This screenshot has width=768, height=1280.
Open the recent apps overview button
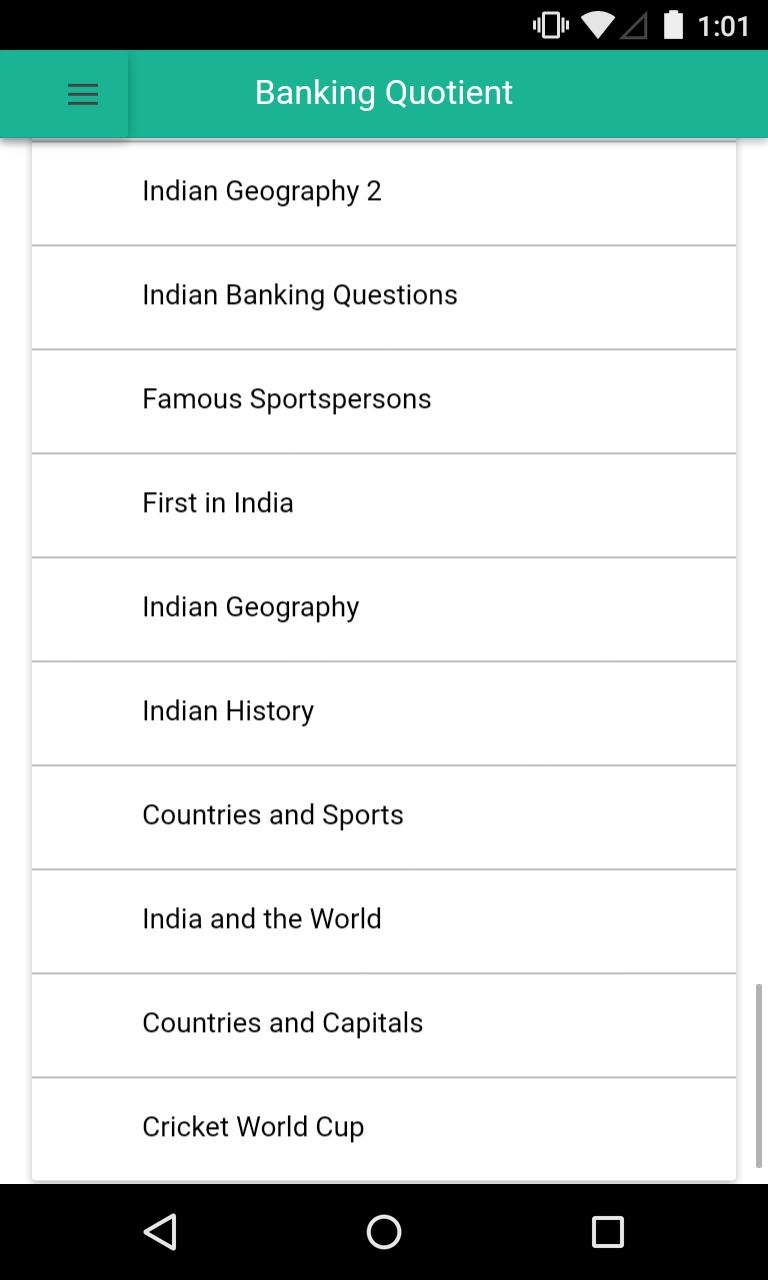tap(607, 1232)
